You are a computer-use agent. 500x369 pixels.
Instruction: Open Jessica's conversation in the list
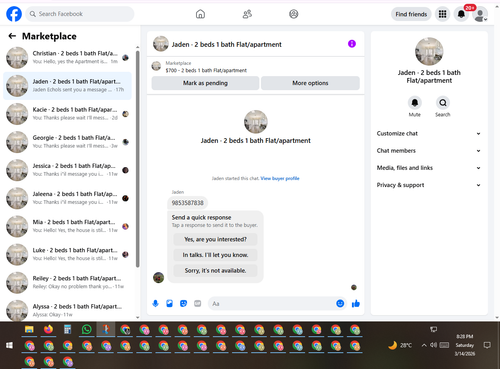tap(67, 170)
